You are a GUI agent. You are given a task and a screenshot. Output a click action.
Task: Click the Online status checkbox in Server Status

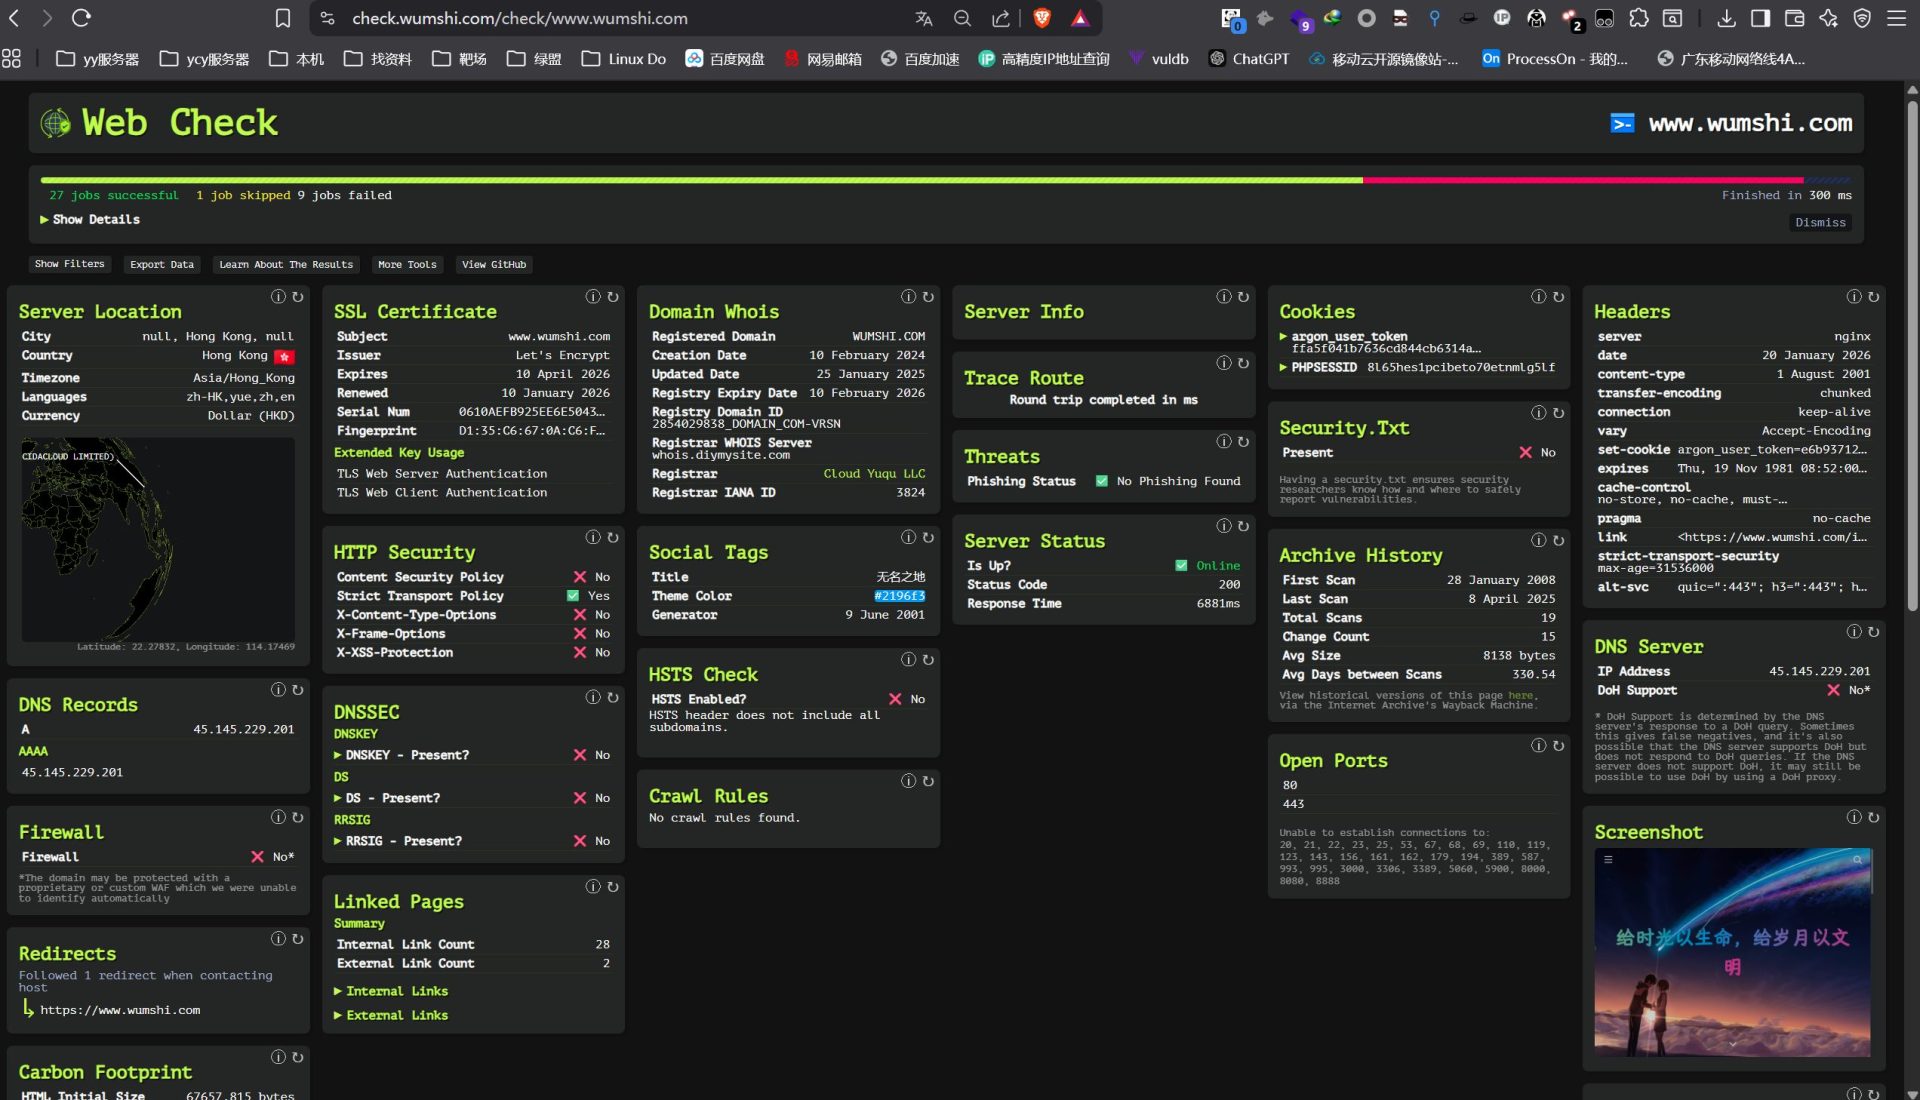coord(1181,566)
